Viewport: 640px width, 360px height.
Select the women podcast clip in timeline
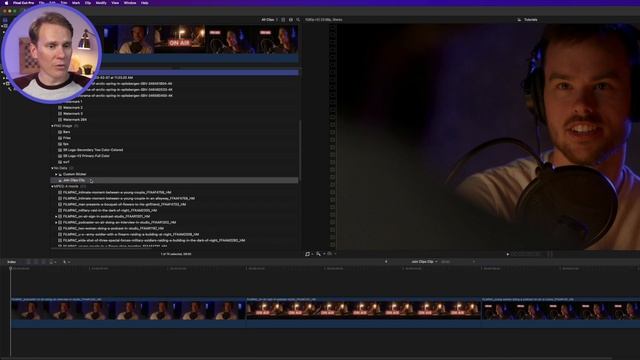point(560,312)
